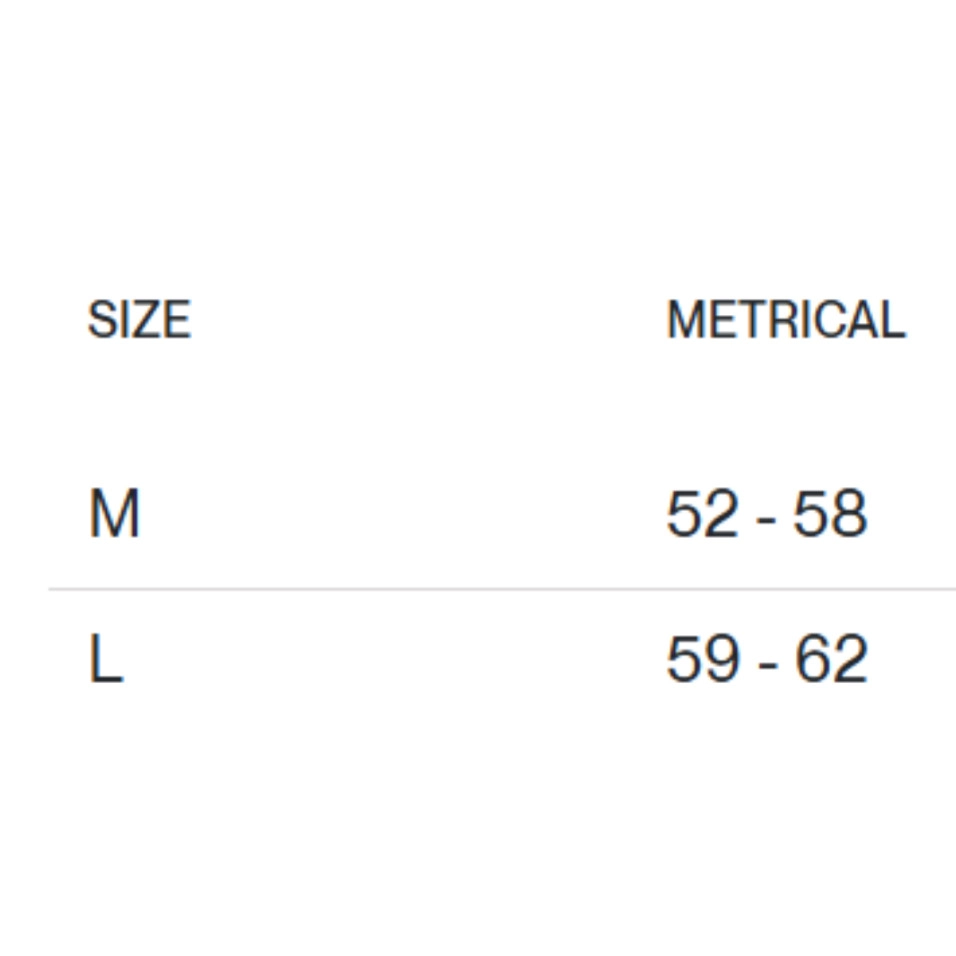Click the digit 8 ending 58
Image resolution: width=956 pixels, height=956 pixels.
tap(849, 514)
